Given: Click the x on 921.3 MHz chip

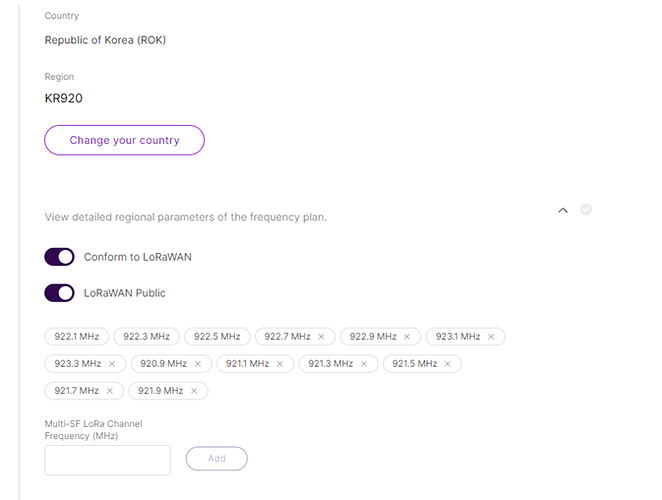Looking at the screenshot, I should point(365,364).
